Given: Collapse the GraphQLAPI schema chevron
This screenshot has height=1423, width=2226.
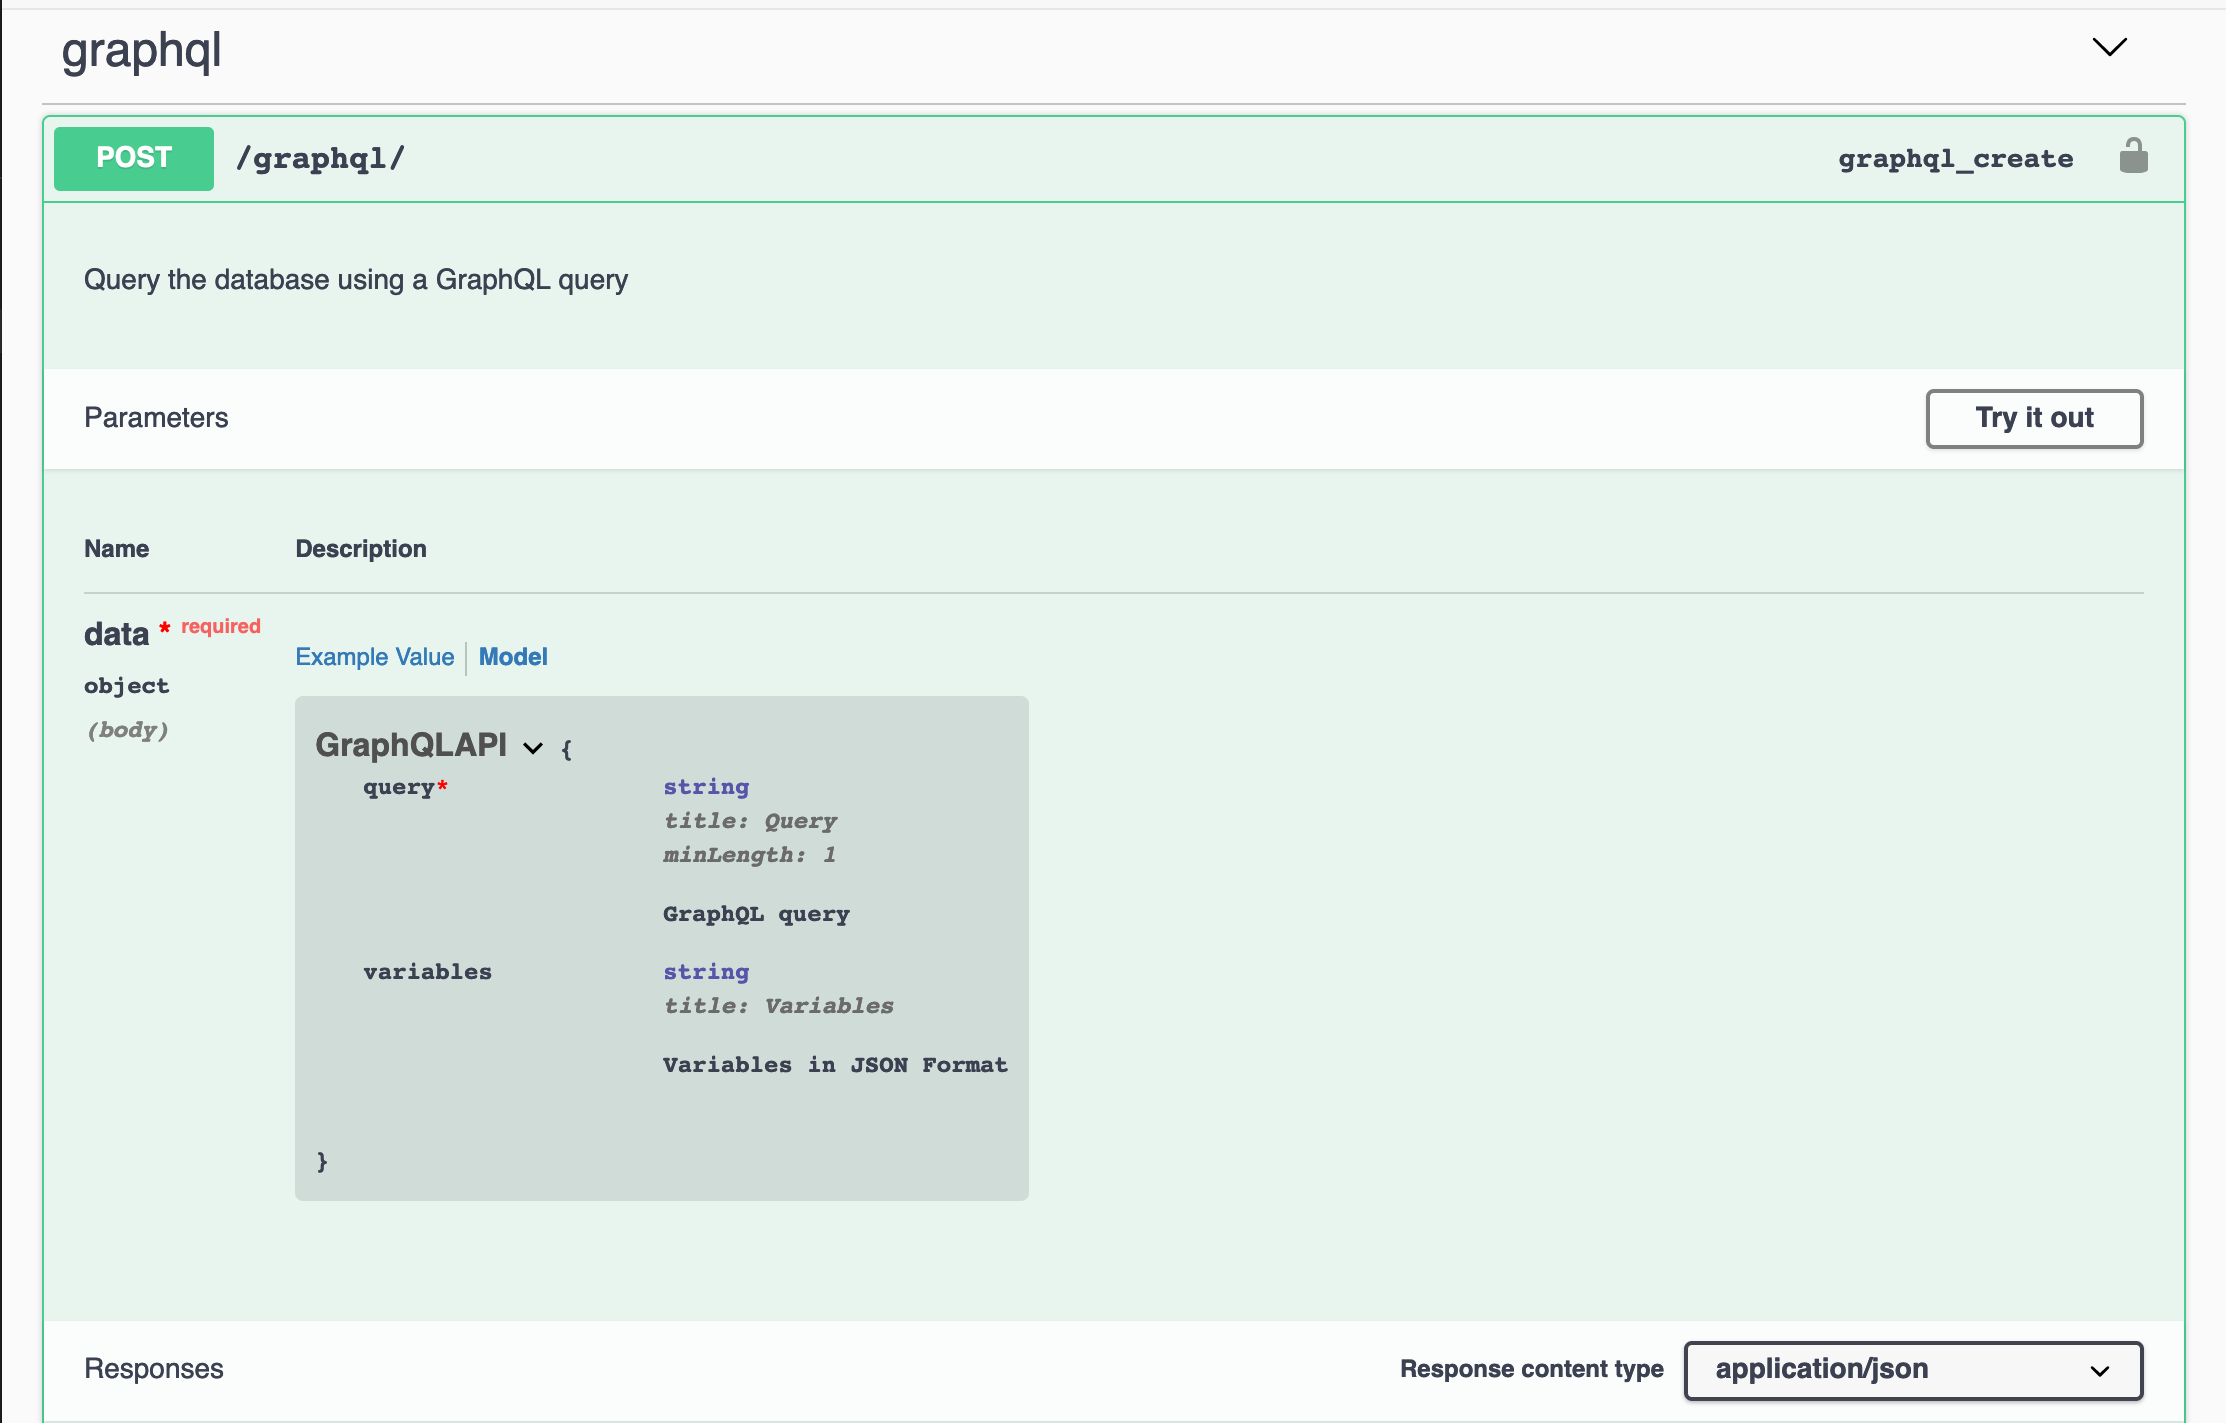Looking at the screenshot, I should pos(533,747).
